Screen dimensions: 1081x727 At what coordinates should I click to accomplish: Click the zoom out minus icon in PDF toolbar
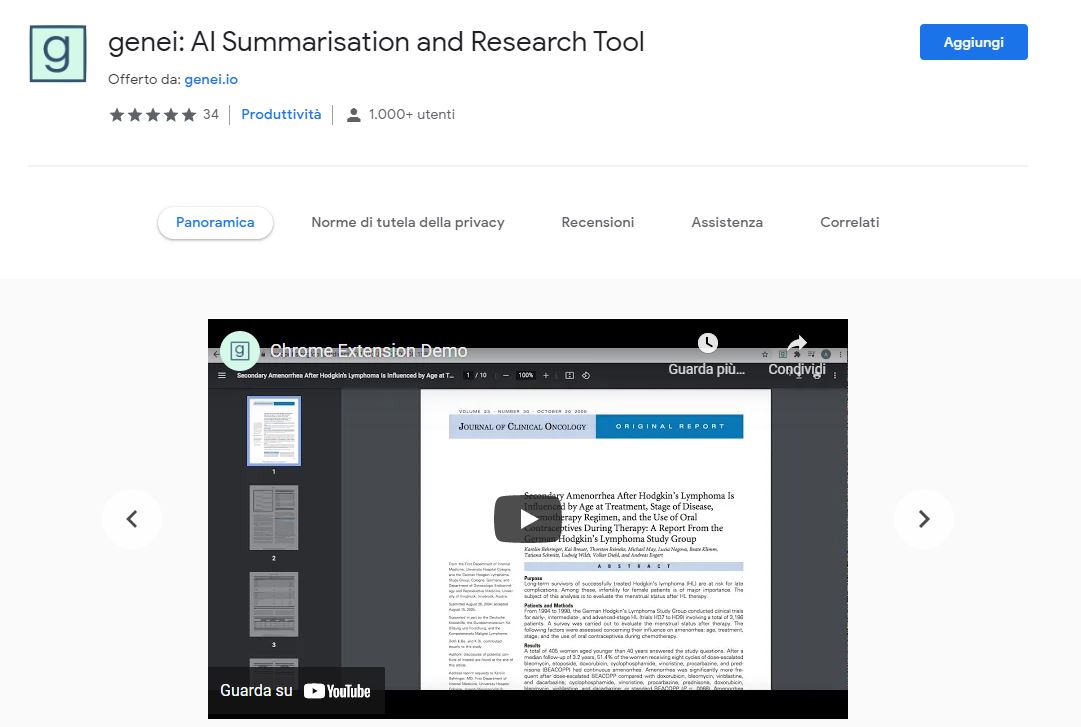click(x=506, y=376)
